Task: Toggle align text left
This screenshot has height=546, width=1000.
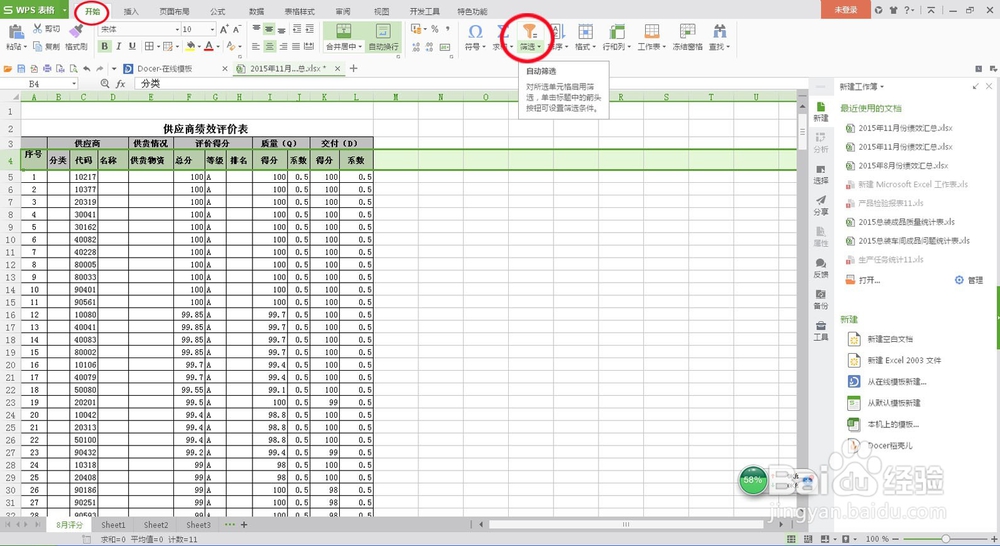Action: 256,47
